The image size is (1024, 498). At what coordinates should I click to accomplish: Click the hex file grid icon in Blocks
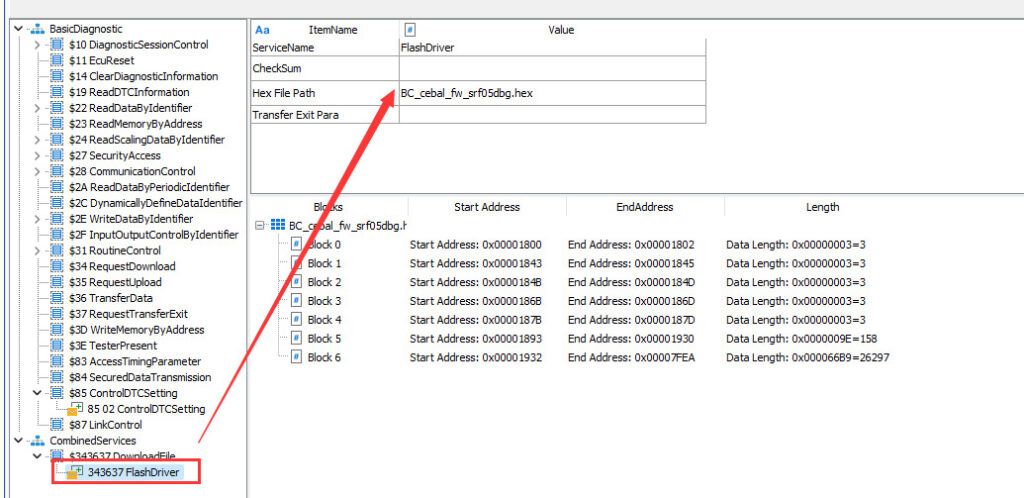pos(278,226)
